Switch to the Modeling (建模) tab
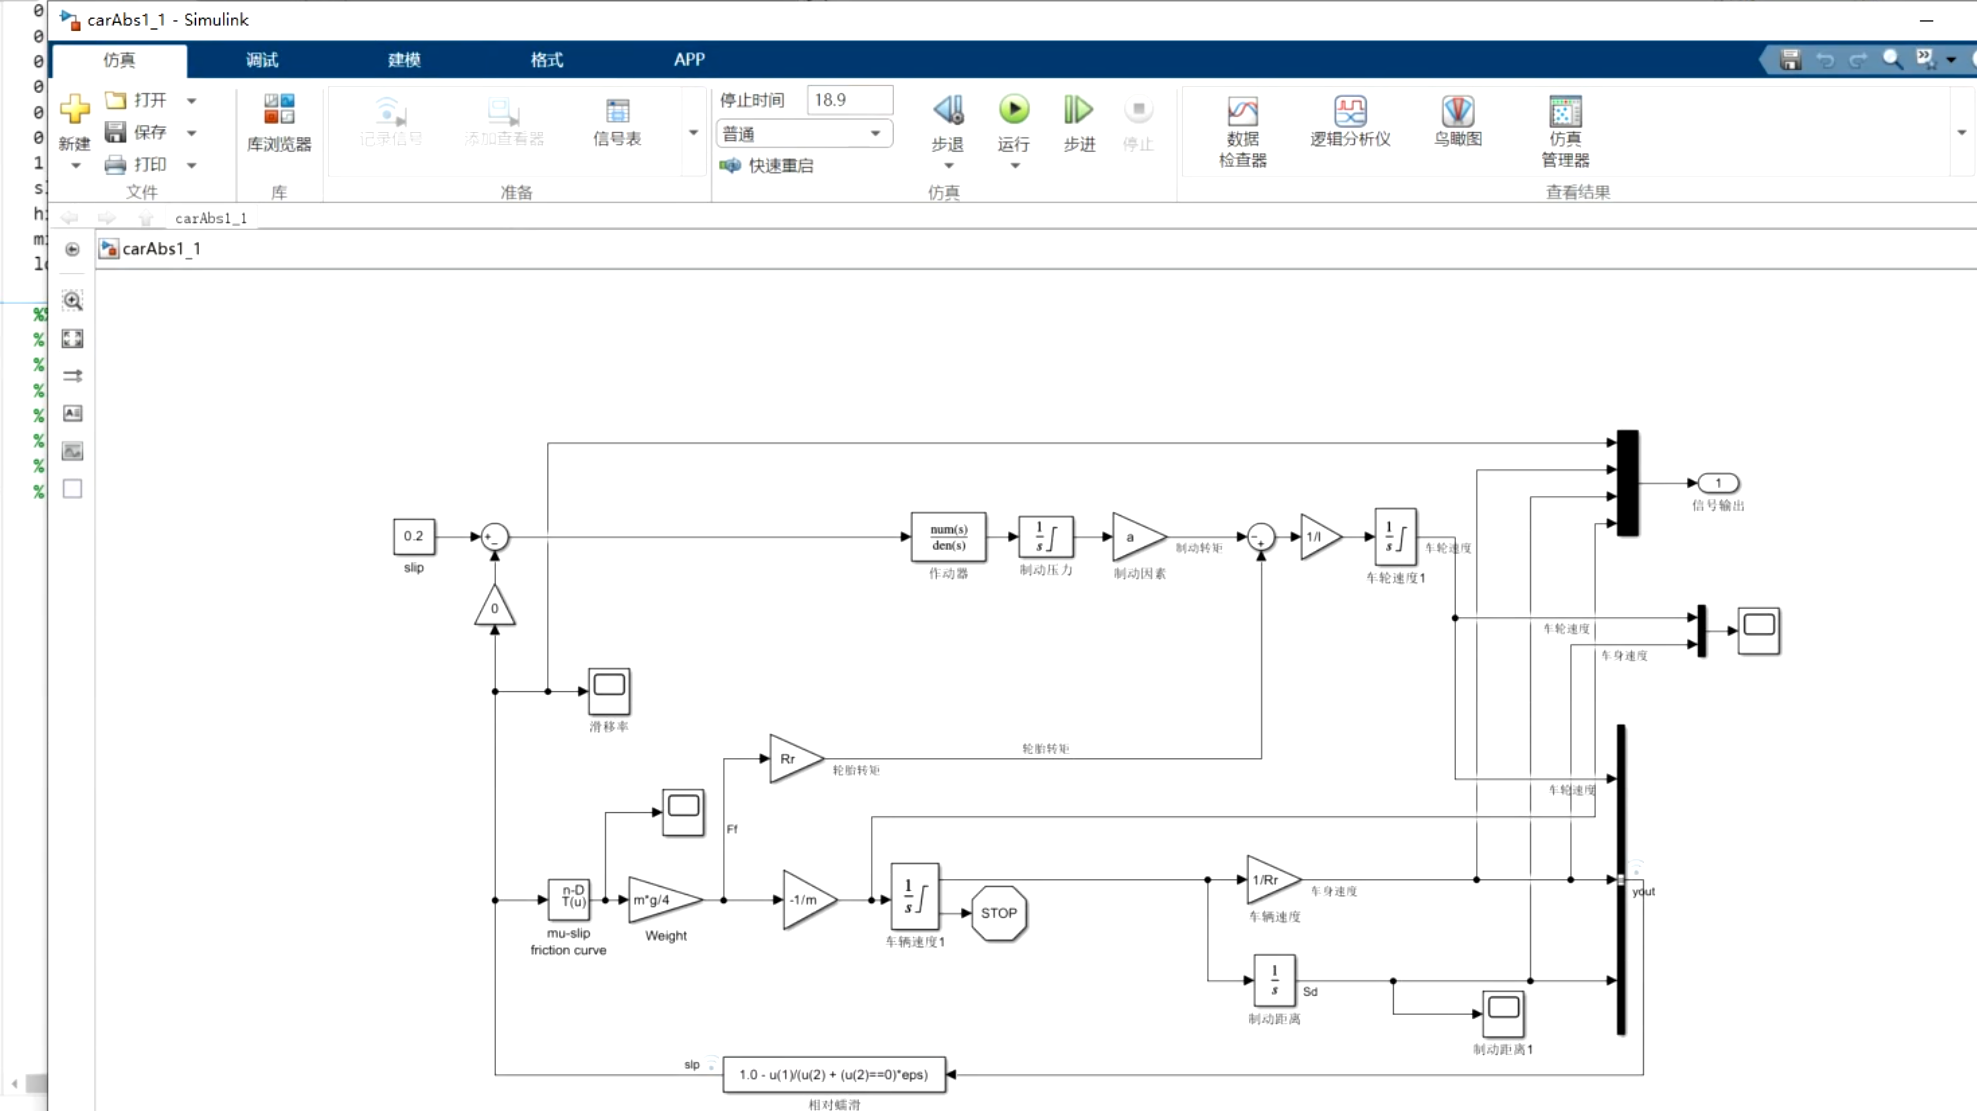The image size is (1977, 1111). 404,60
